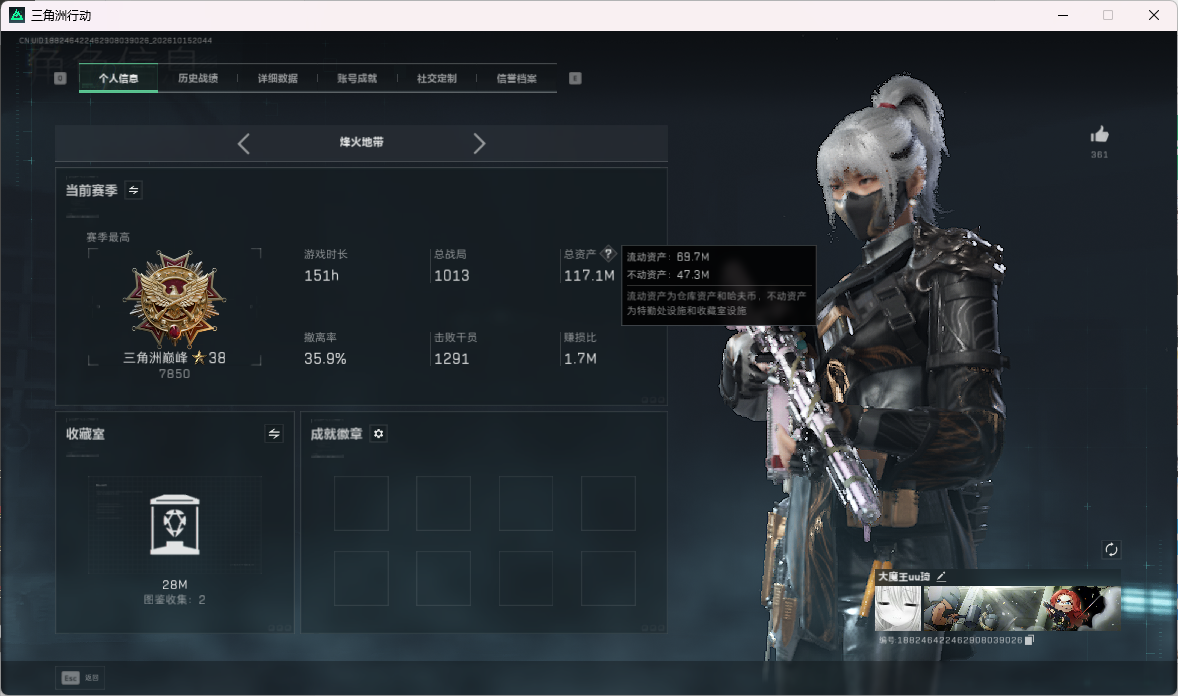Open the 信誉档案 tab
1178x696 pixels.
pyautogui.click(x=516, y=78)
